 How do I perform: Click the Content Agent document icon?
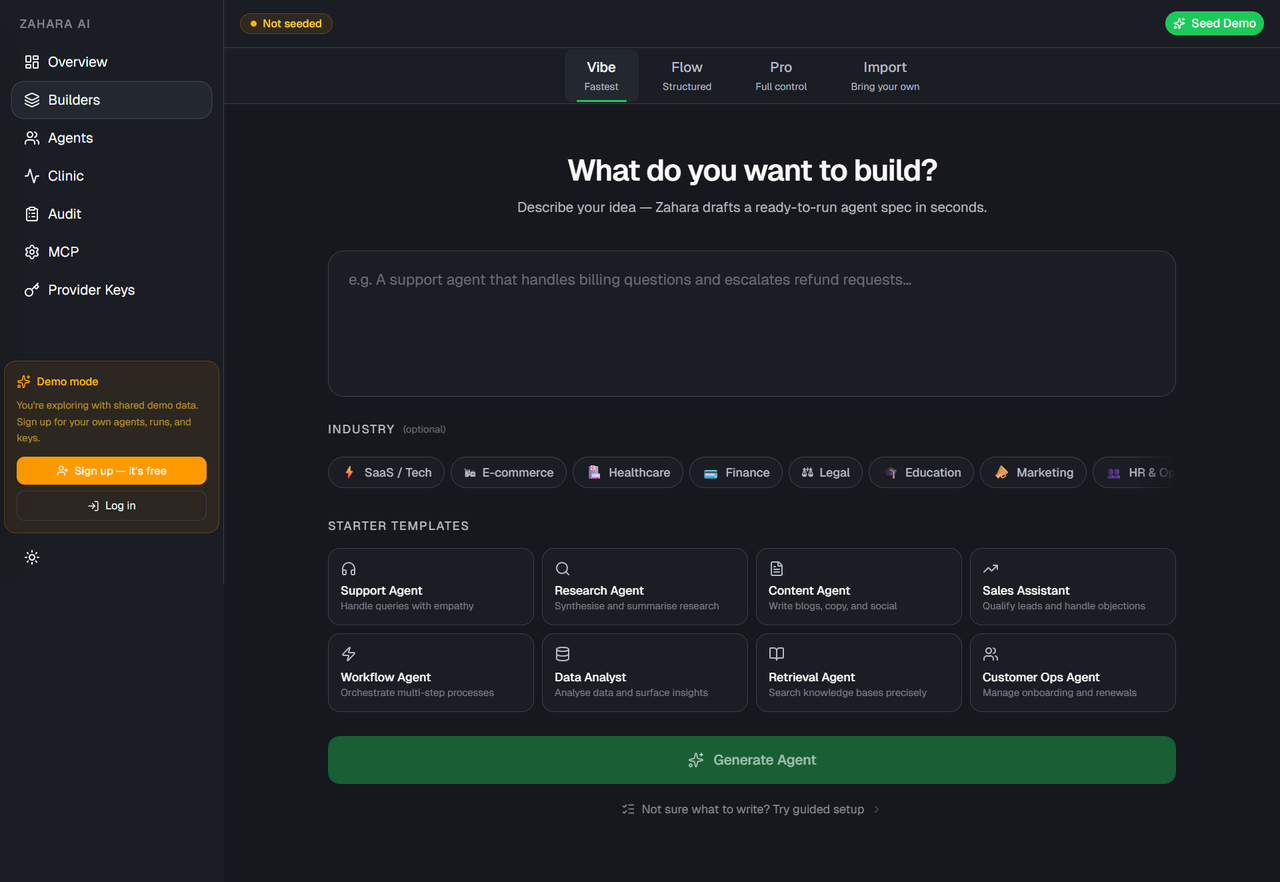tap(777, 569)
